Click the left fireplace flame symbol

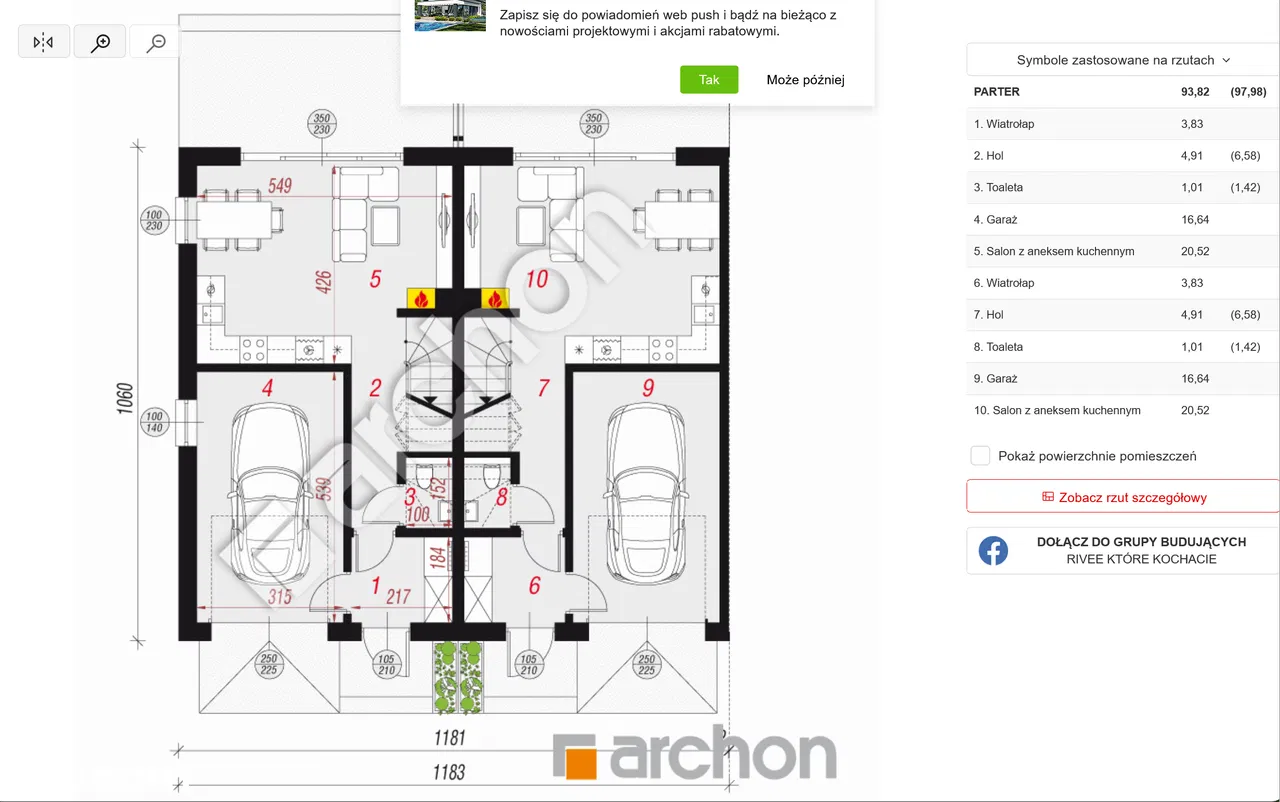click(x=420, y=298)
